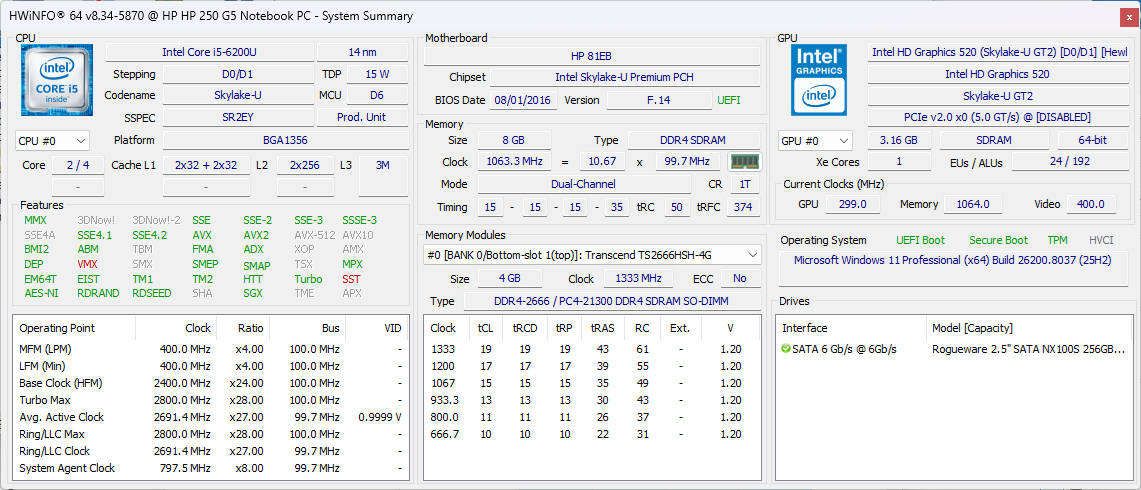
Task: Click the SSPEC value SR2EY
Action: [x=237, y=117]
